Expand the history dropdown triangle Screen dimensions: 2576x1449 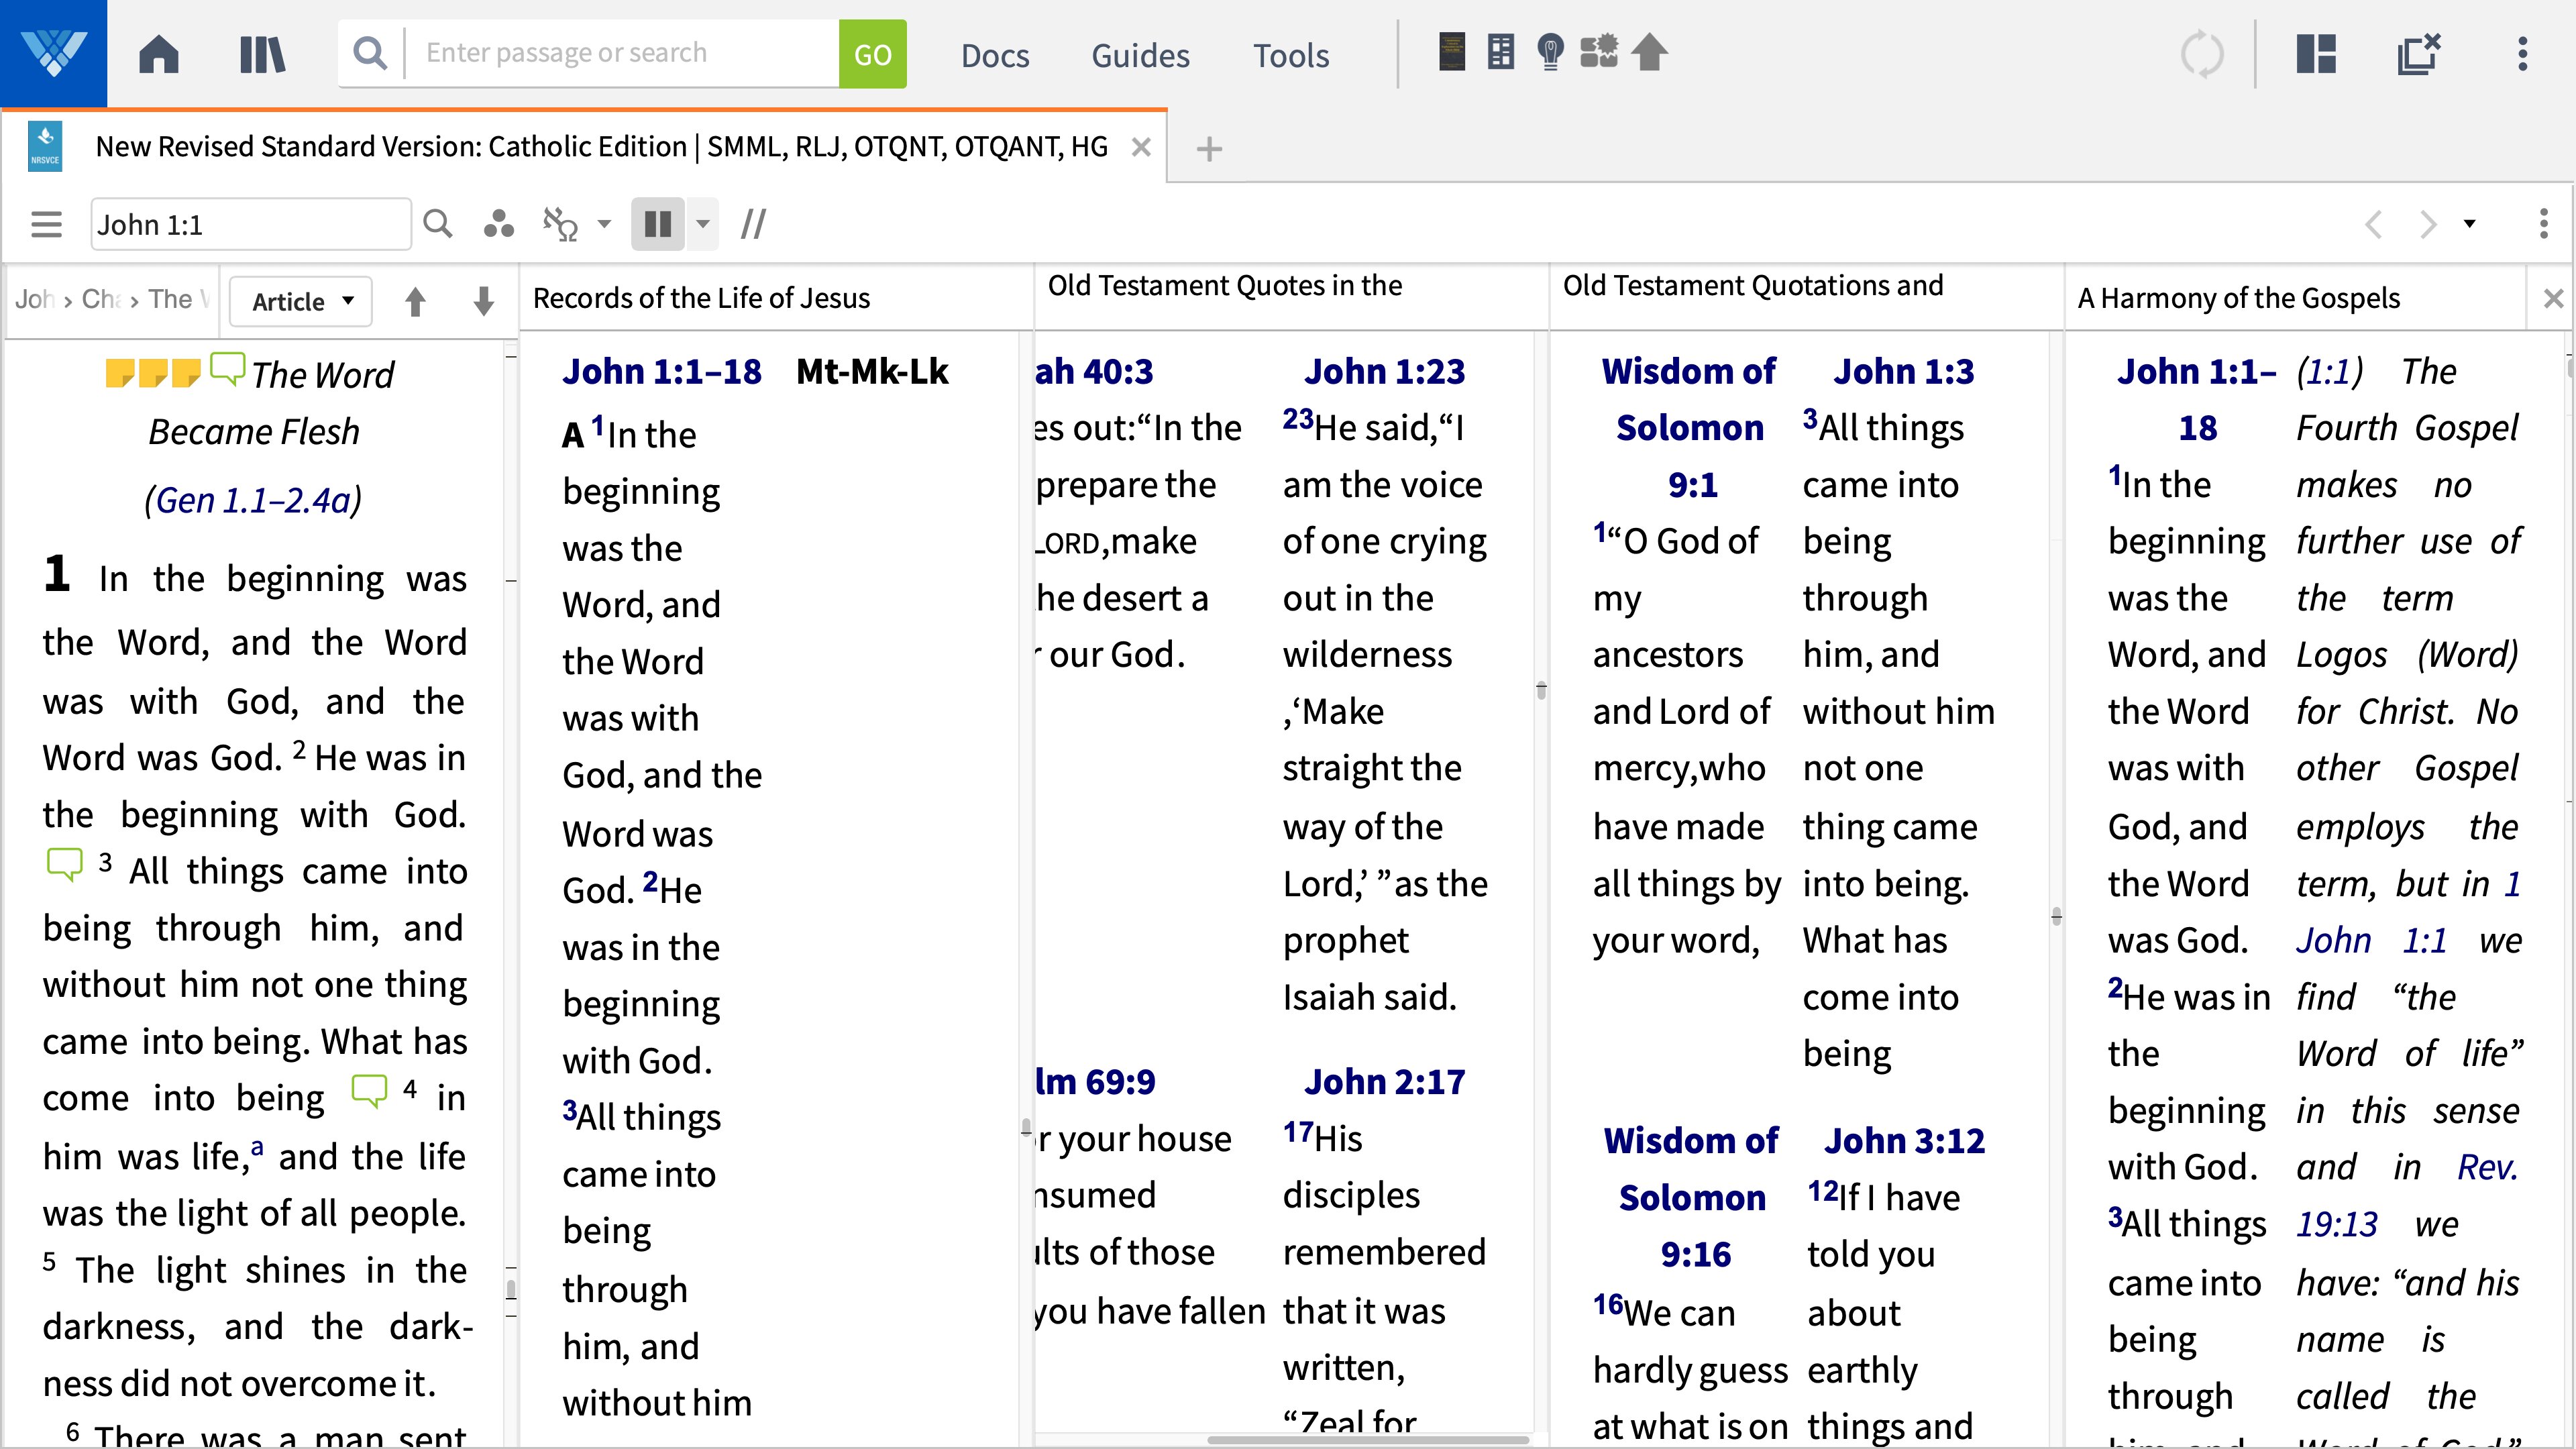[x=2470, y=224]
